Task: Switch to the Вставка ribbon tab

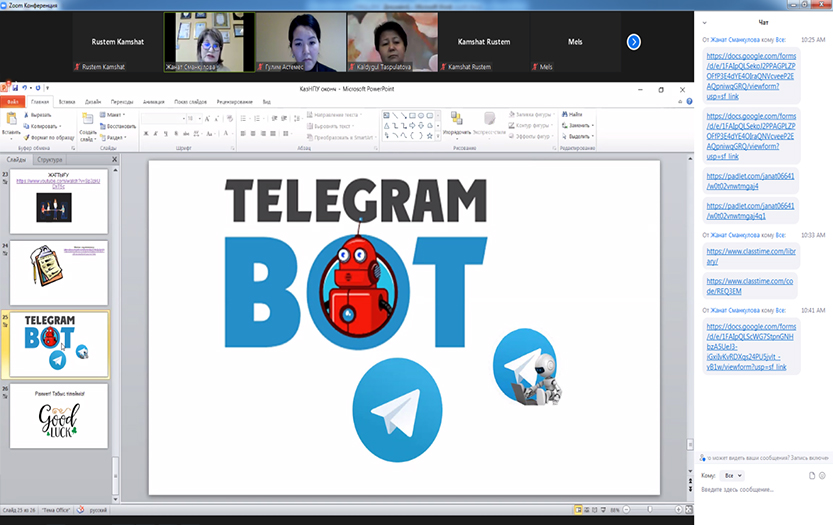Action: [67, 102]
